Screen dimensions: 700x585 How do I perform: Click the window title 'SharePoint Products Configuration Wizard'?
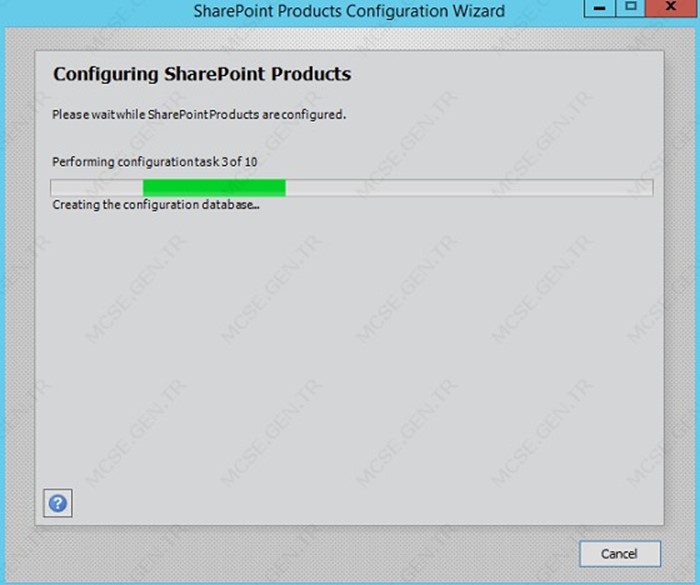[x=349, y=11]
